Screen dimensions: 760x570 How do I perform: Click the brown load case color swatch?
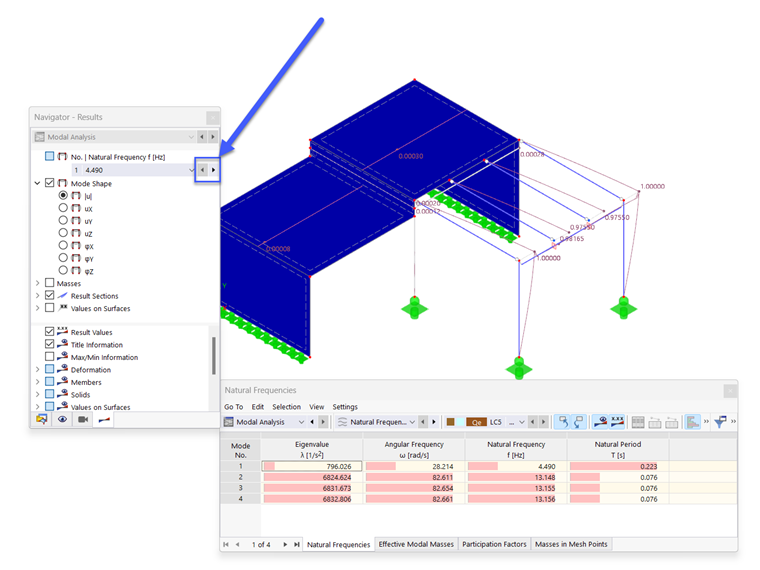pyautogui.click(x=450, y=422)
